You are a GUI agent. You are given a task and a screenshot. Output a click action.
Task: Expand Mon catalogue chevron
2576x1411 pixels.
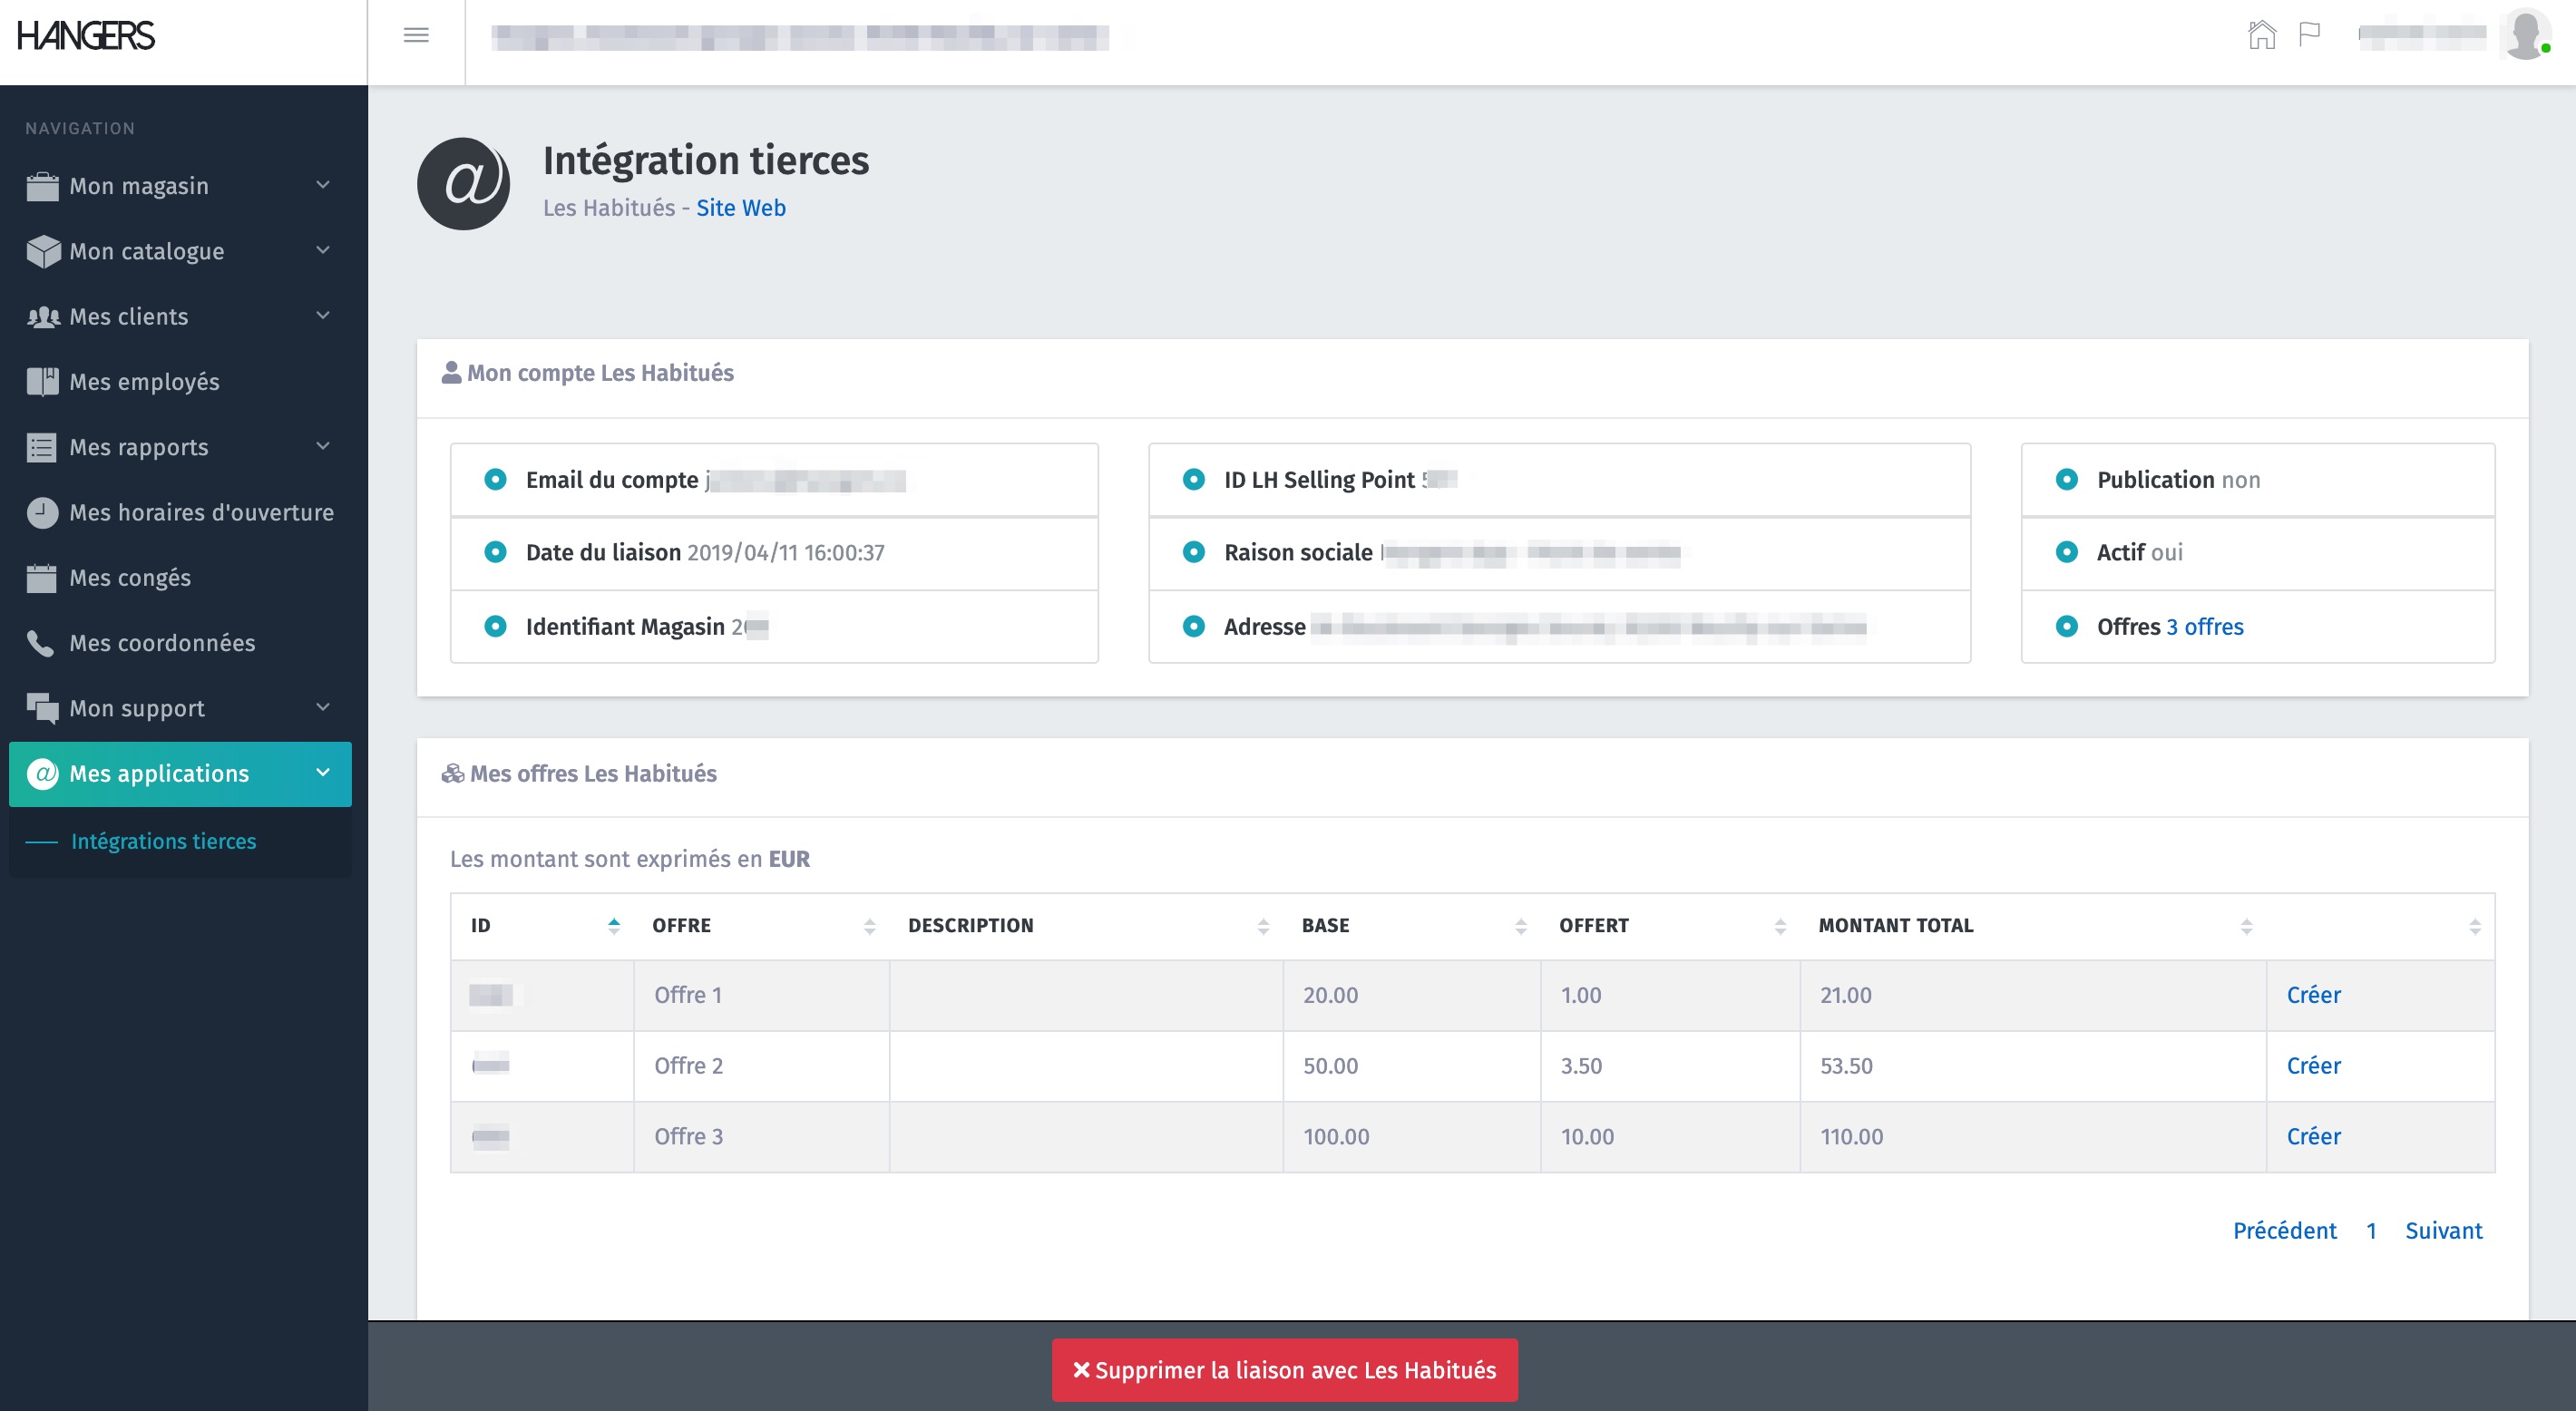[x=323, y=250]
